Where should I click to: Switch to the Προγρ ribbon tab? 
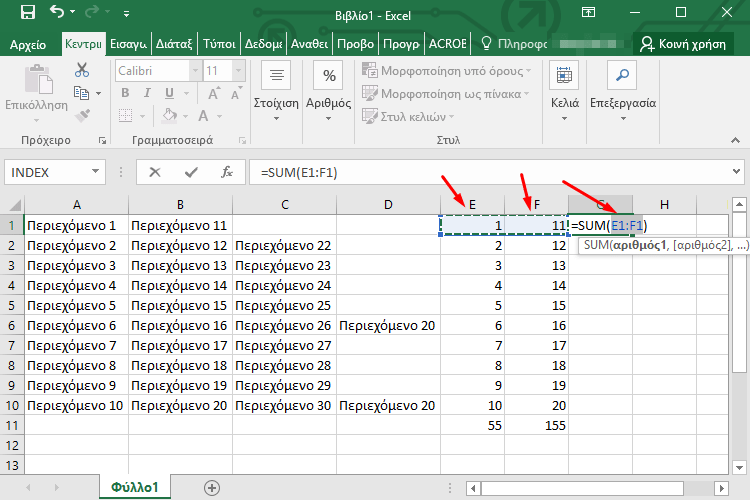click(401, 44)
